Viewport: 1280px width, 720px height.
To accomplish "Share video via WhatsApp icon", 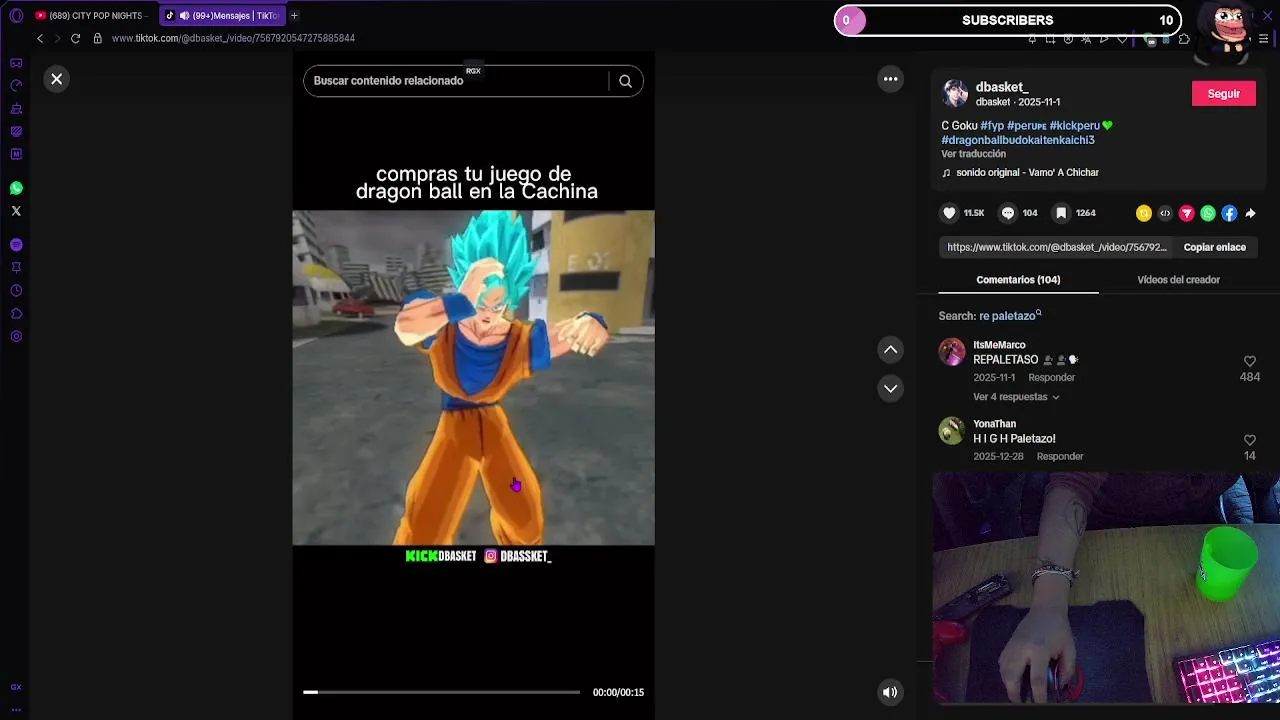I will pos(1208,213).
